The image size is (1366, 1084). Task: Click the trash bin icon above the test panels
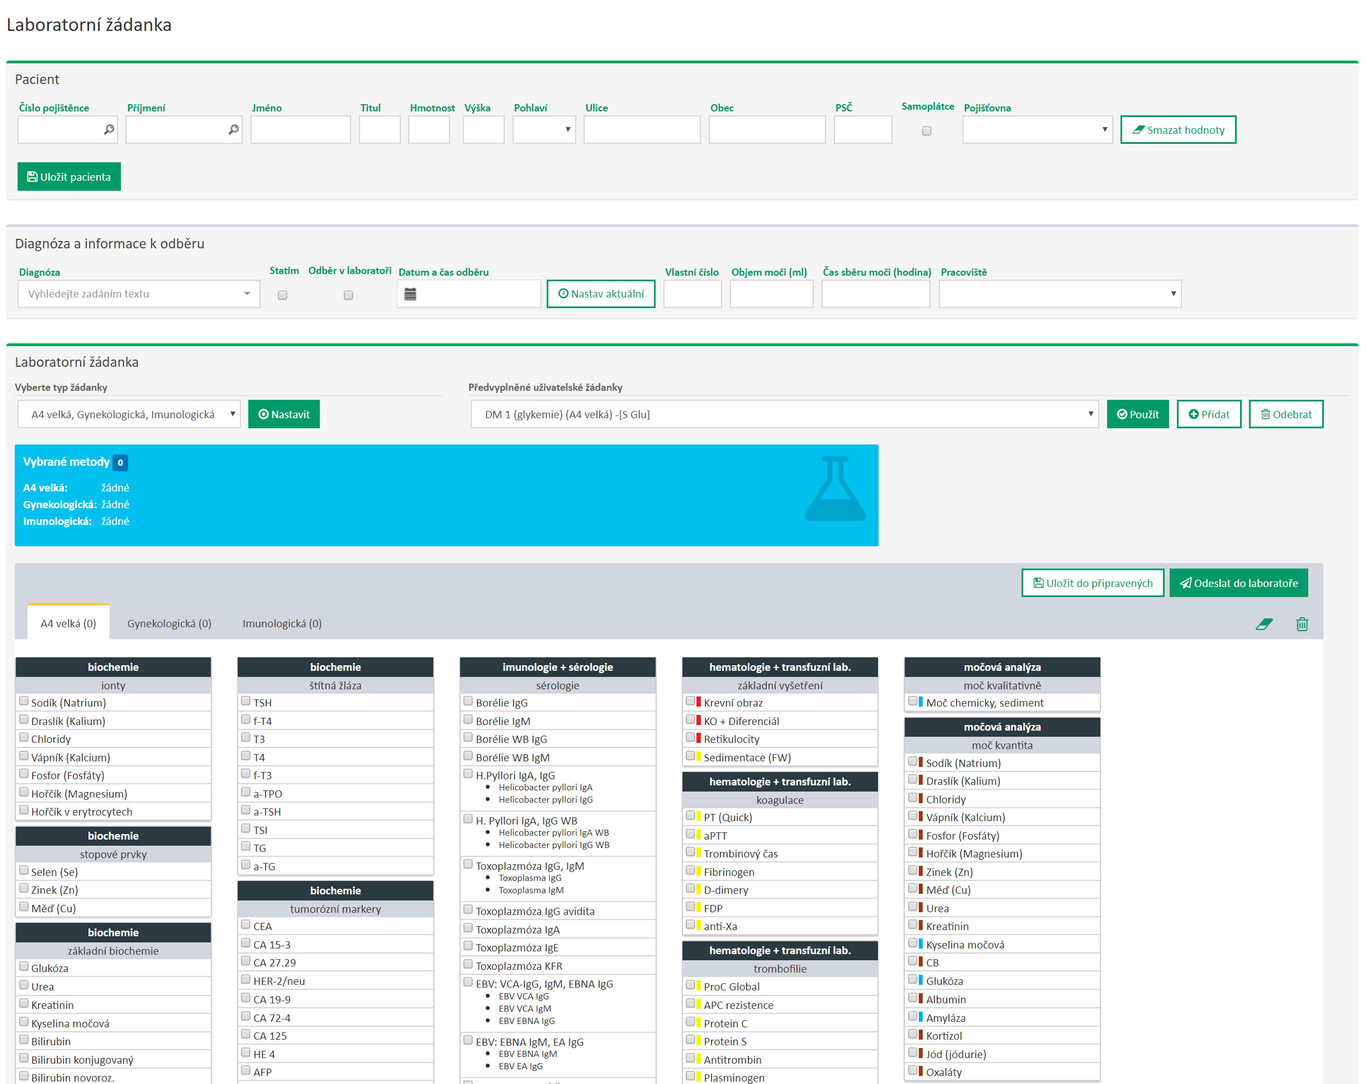1302,624
